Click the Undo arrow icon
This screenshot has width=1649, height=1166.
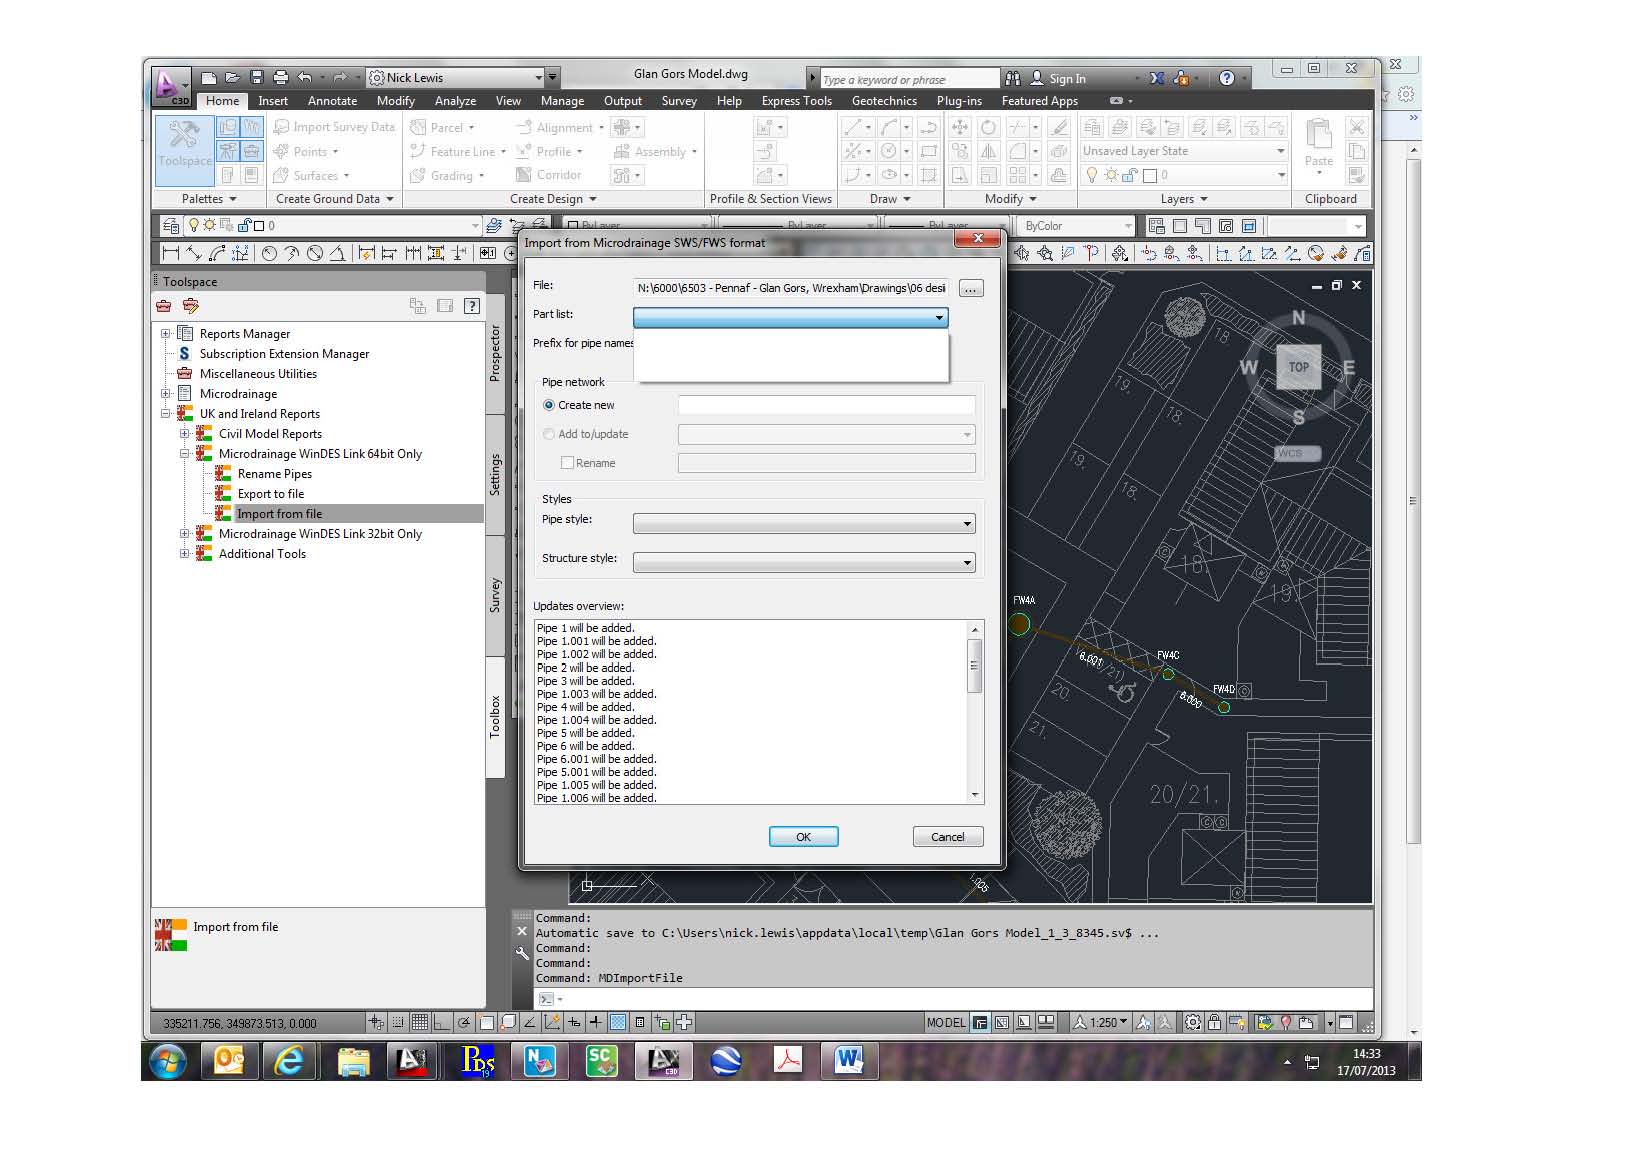(x=305, y=78)
